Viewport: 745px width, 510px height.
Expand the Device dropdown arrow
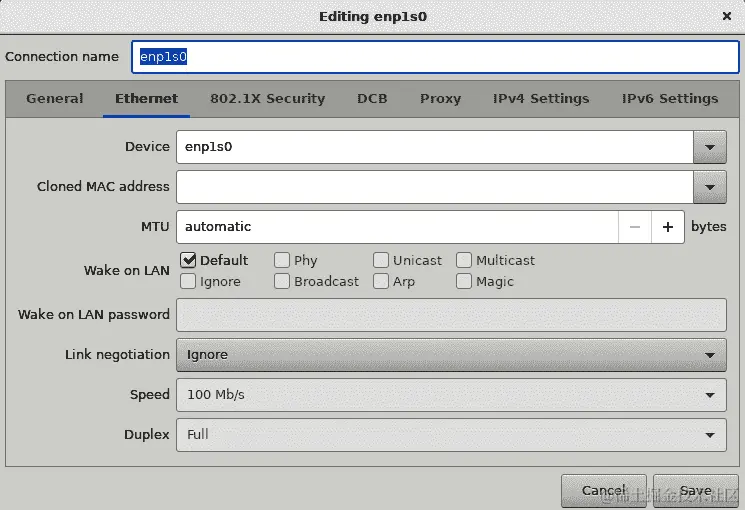[710, 147]
